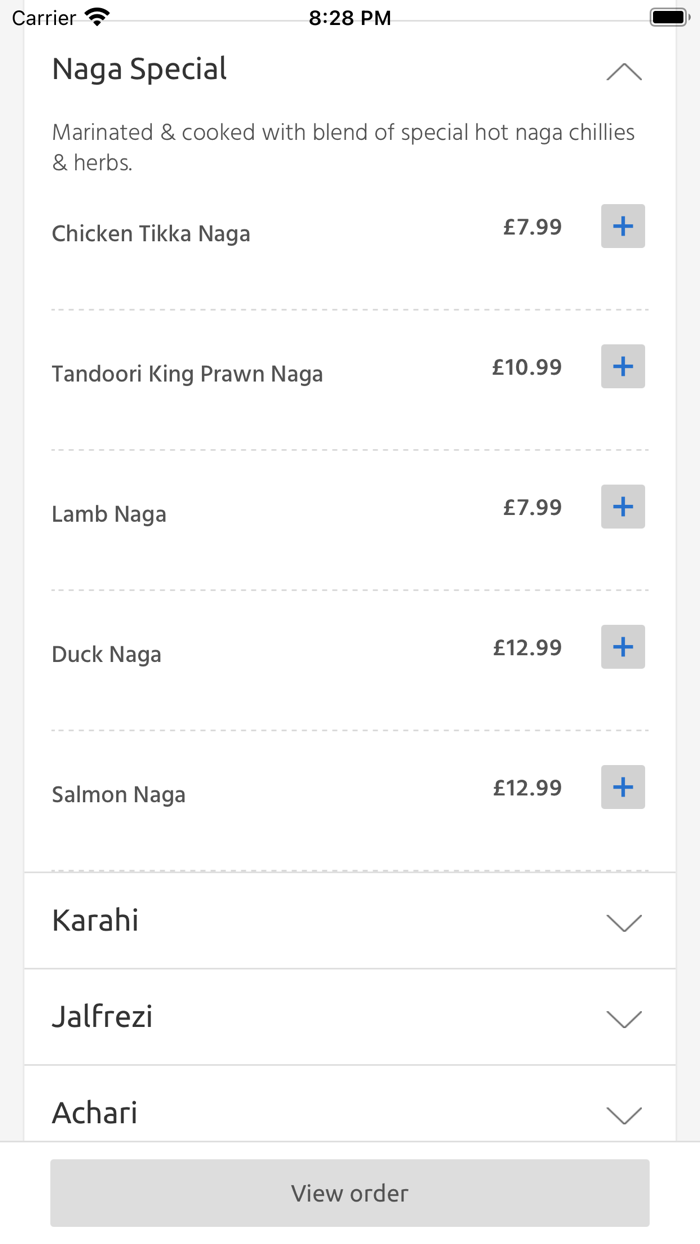Open the Achari category heading
The height and width of the screenshot is (1244, 700).
94,1113
